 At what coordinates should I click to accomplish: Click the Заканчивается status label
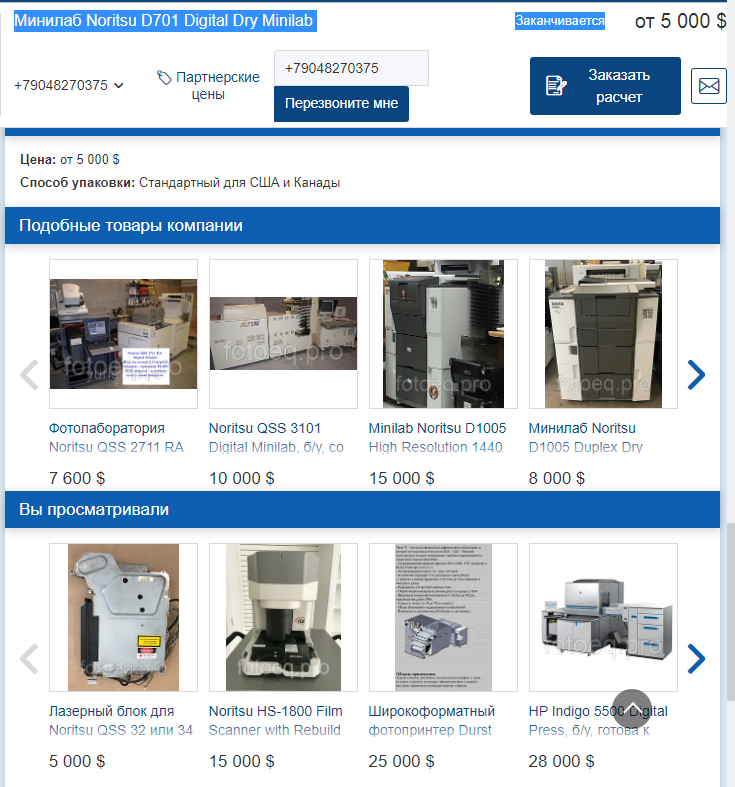[560, 21]
